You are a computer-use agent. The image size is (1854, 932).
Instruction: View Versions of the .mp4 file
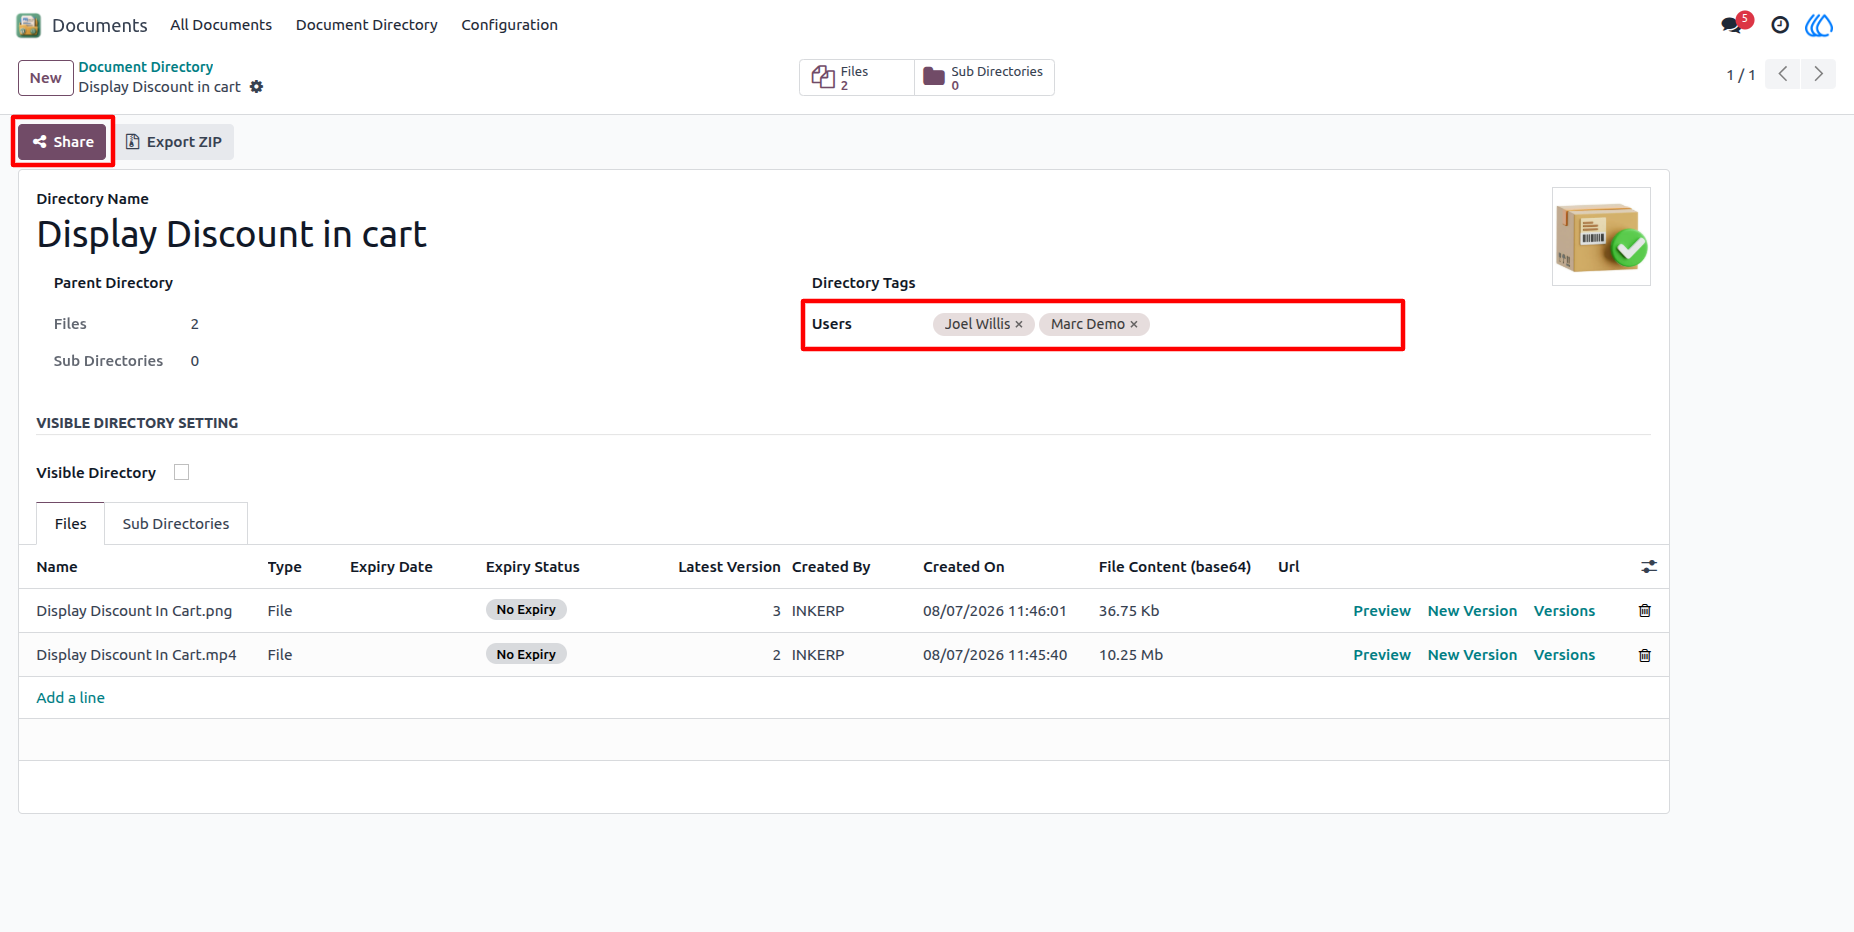[x=1565, y=655]
